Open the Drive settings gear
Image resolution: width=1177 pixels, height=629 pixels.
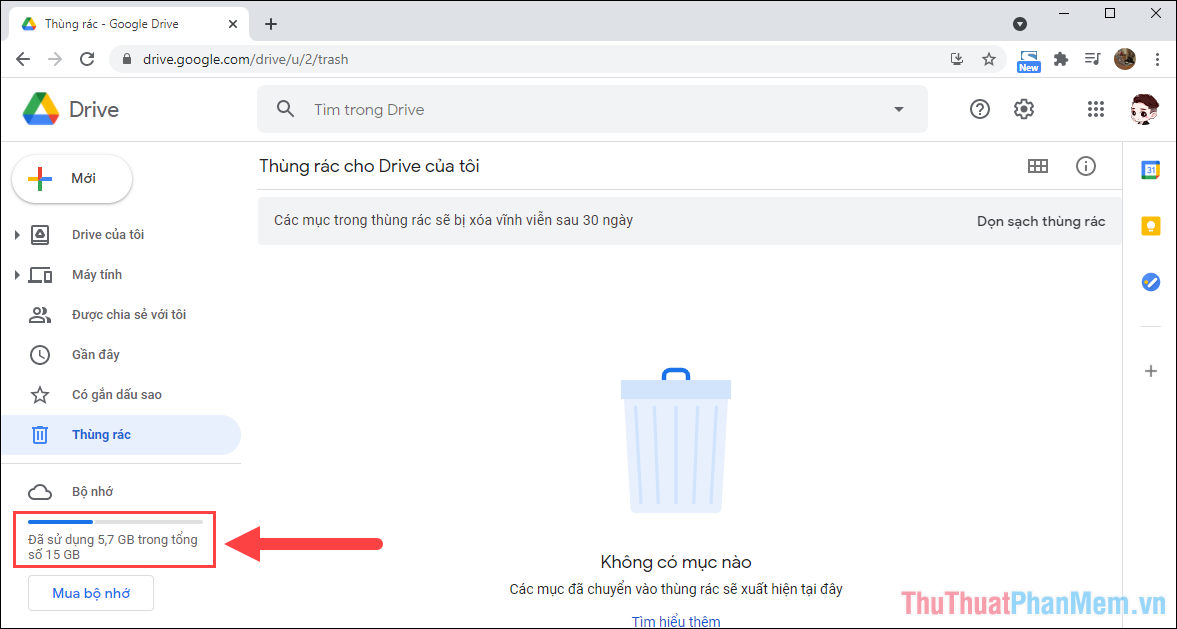pyautogui.click(x=1023, y=109)
